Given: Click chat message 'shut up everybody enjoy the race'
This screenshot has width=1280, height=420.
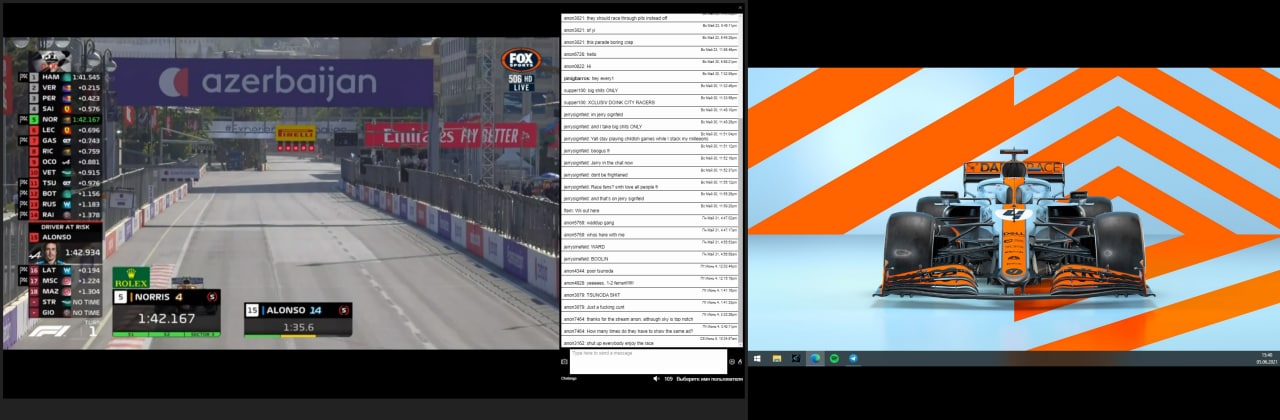Looking at the screenshot, I should (621, 342).
